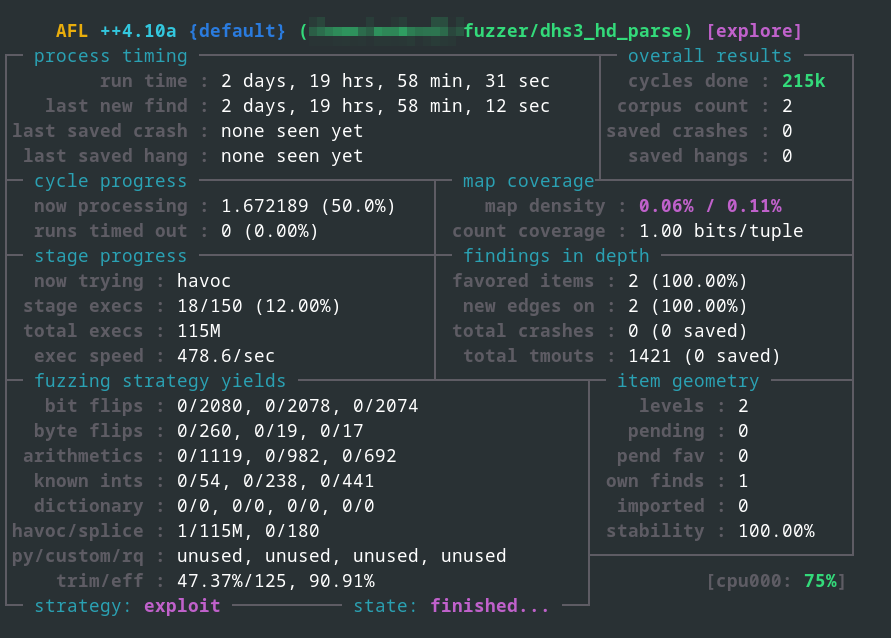Click the own finds value '1'

click(743, 481)
